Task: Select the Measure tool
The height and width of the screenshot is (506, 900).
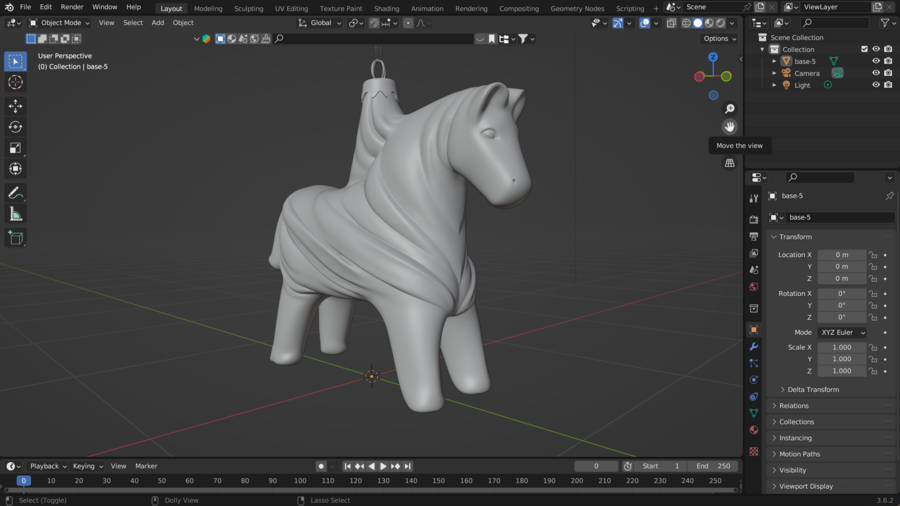Action: (15, 214)
